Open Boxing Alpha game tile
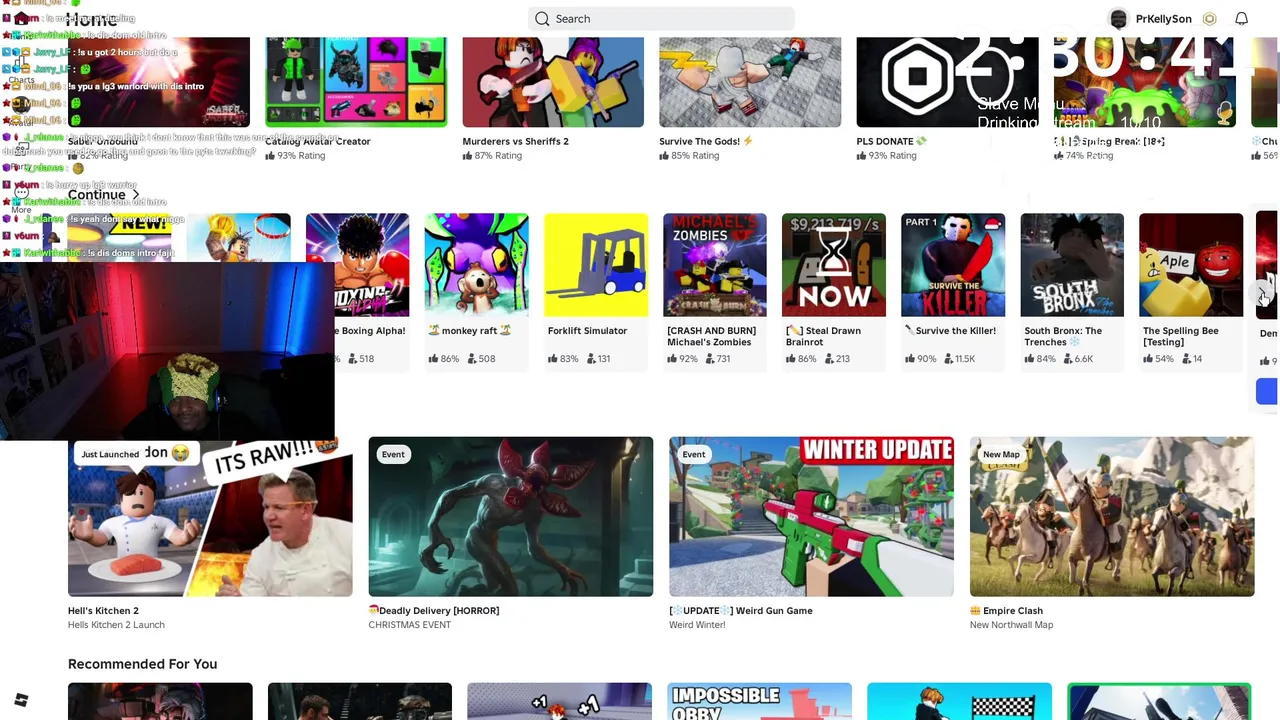 (357, 265)
